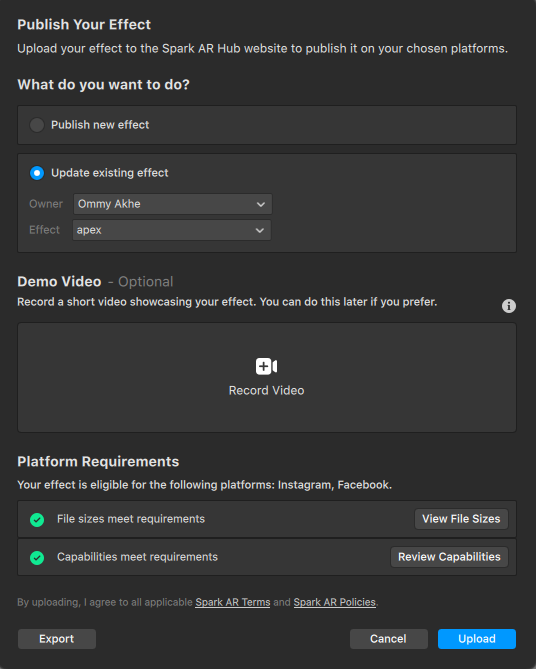Click the Record Video camera icon
The height and width of the screenshot is (669, 536).
click(266, 366)
